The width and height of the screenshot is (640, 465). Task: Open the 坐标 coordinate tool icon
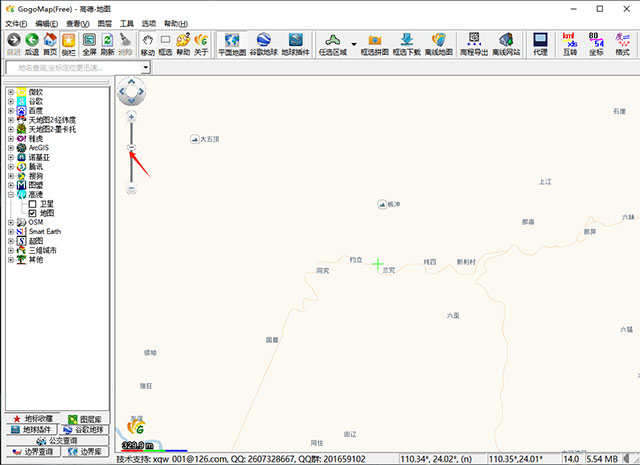tap(596, 44)
